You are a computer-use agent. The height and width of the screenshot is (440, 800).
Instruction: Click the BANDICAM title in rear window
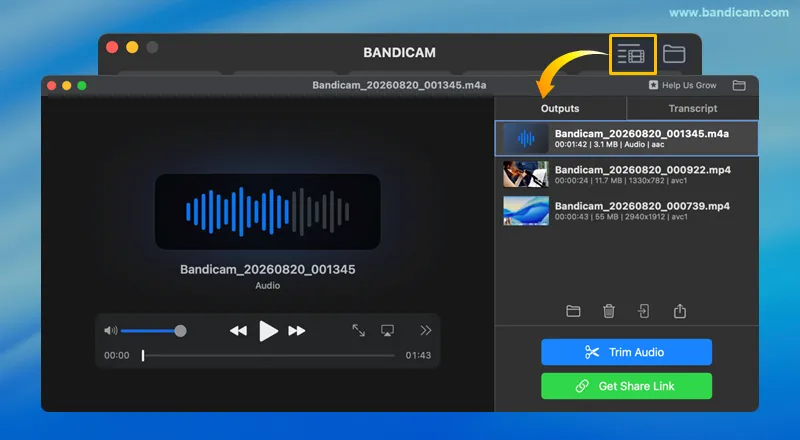[399, 53]
